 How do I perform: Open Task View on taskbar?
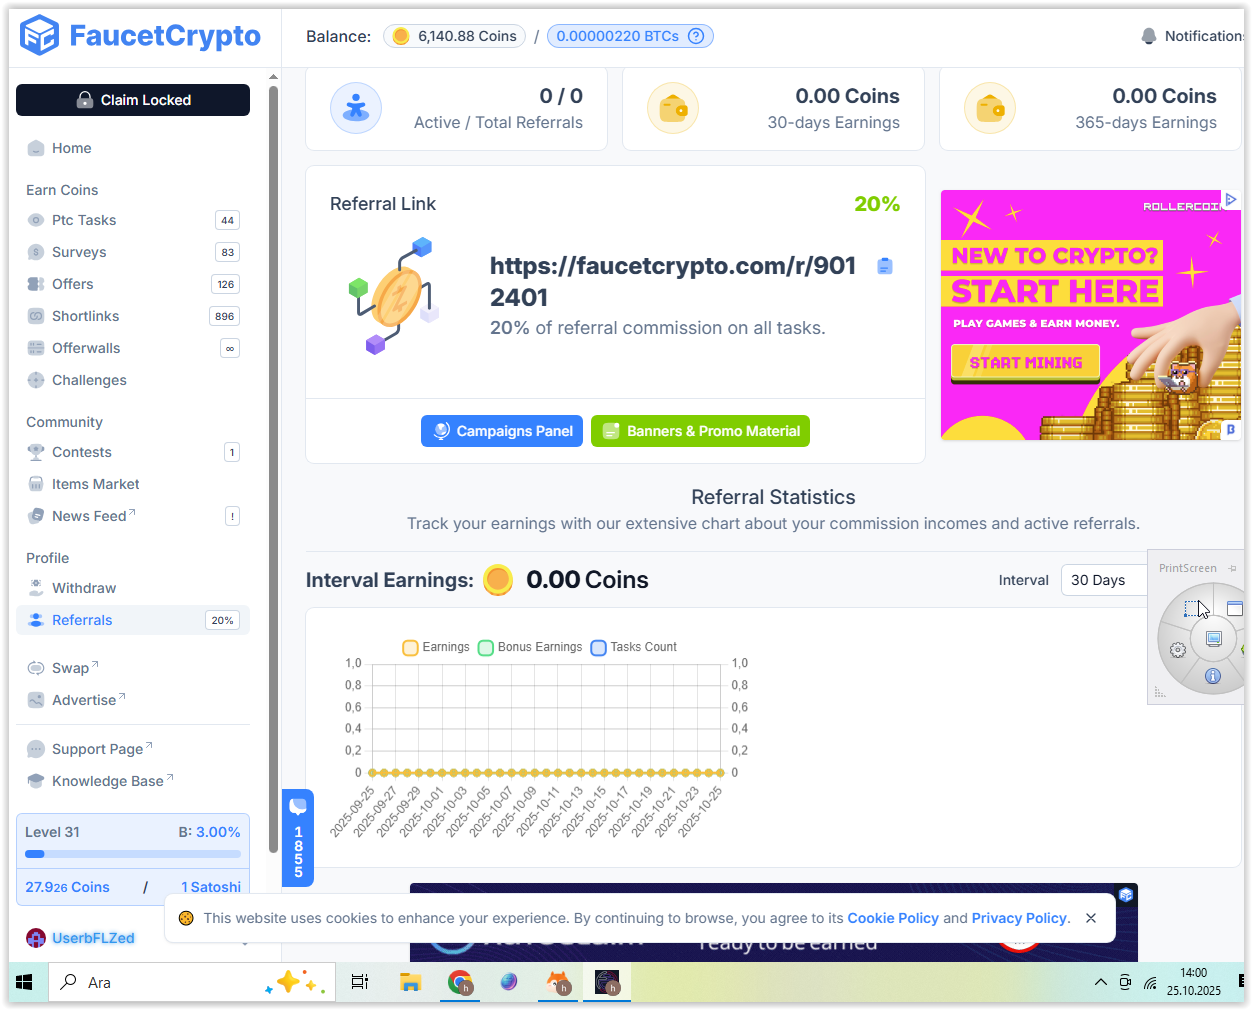pyautogui.click(x=360, y=982)
